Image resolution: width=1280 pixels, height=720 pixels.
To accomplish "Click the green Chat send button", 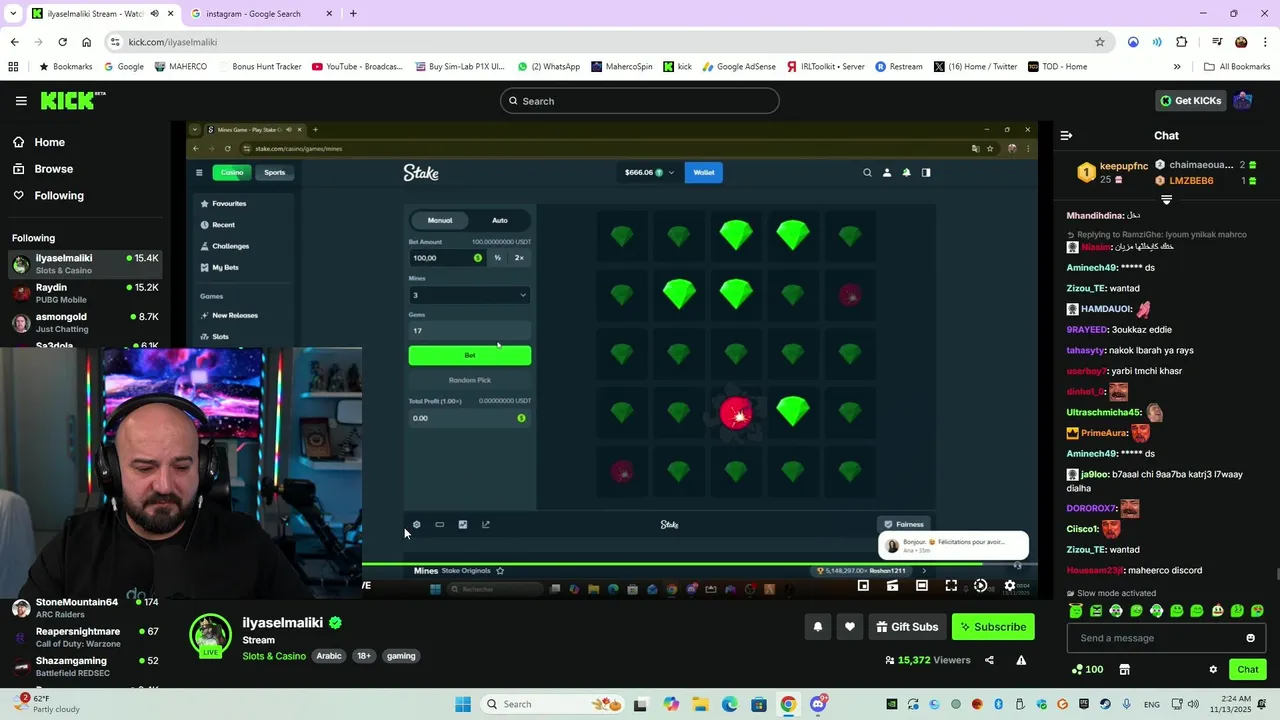I will click(1248, 670).
